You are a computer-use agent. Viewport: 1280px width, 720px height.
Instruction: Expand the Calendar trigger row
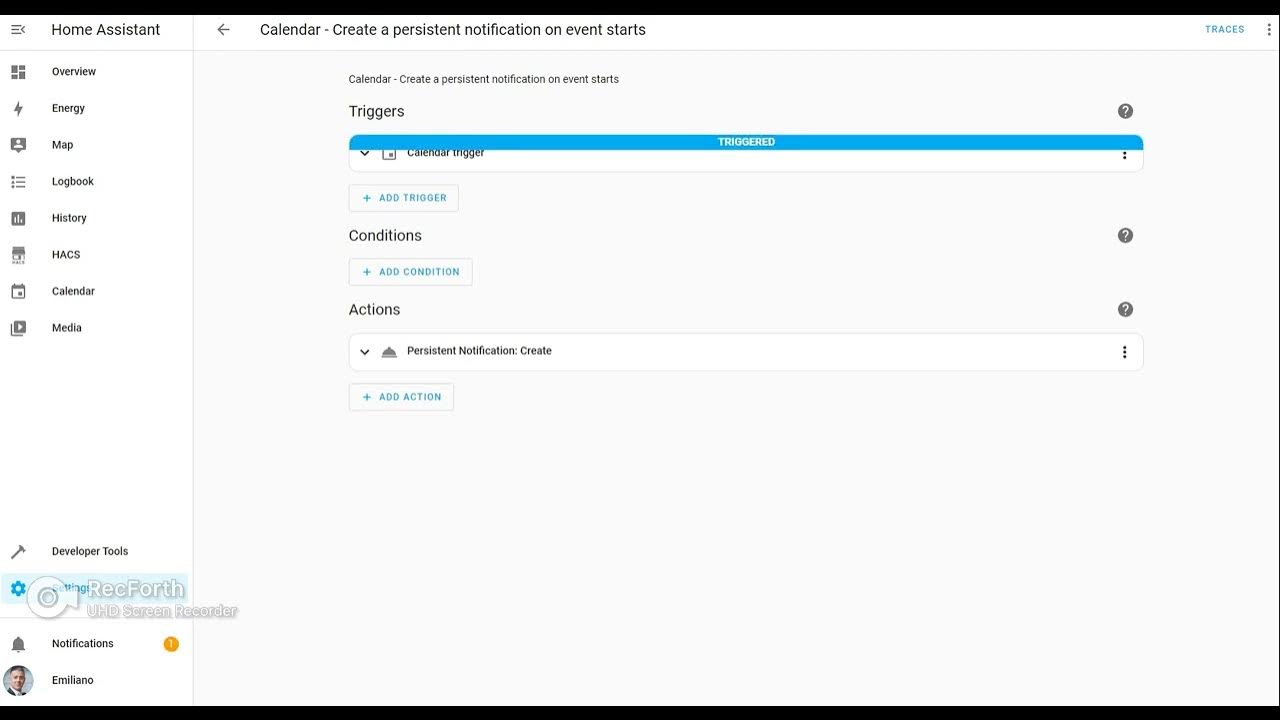click(365, 153)
